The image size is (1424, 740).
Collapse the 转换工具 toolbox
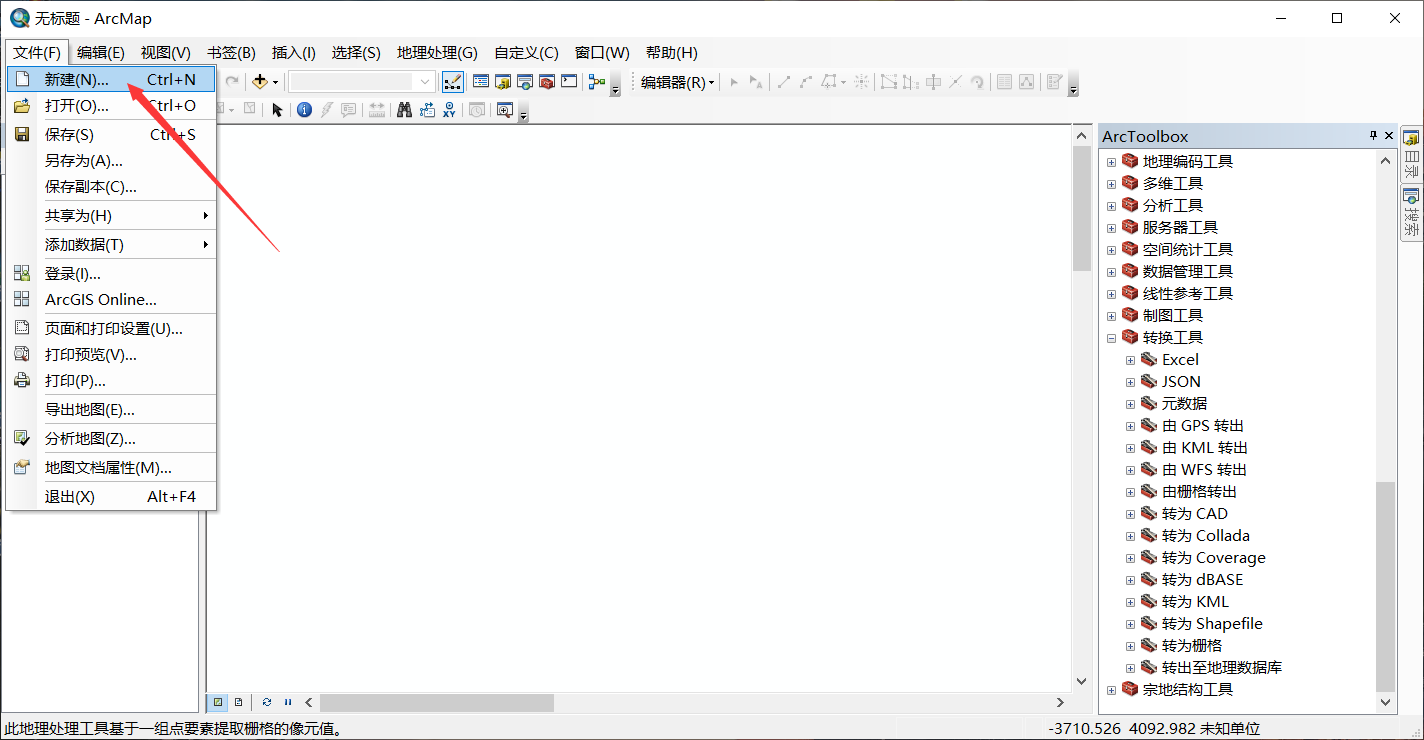tap(1111, 338)
